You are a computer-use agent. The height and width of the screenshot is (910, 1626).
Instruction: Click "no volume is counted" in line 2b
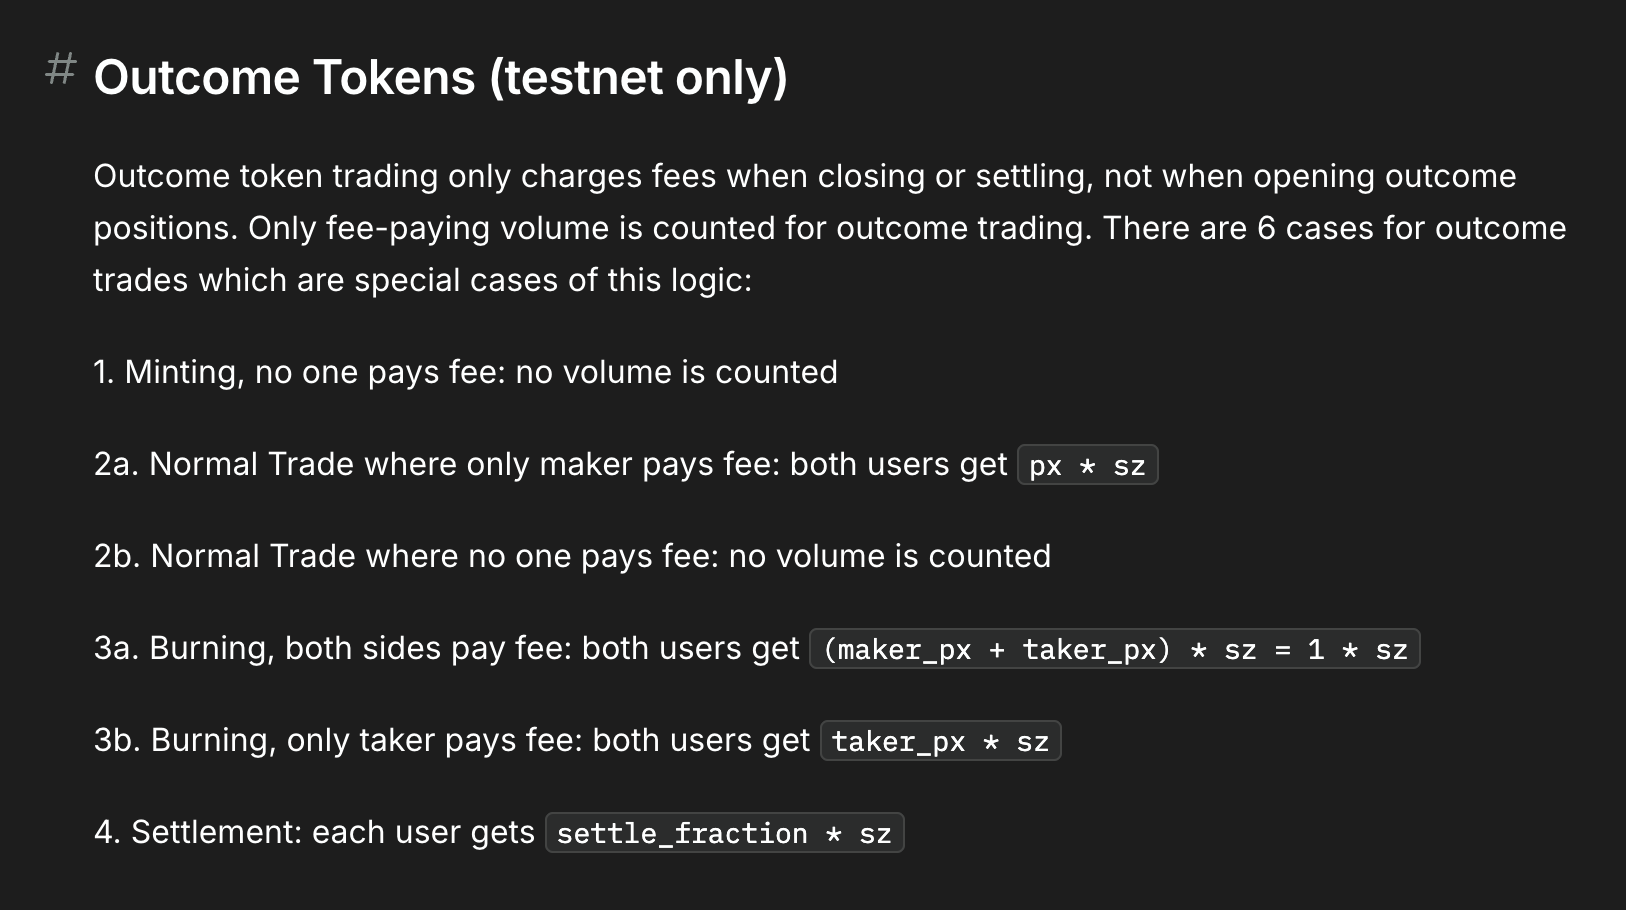(890, 556)
